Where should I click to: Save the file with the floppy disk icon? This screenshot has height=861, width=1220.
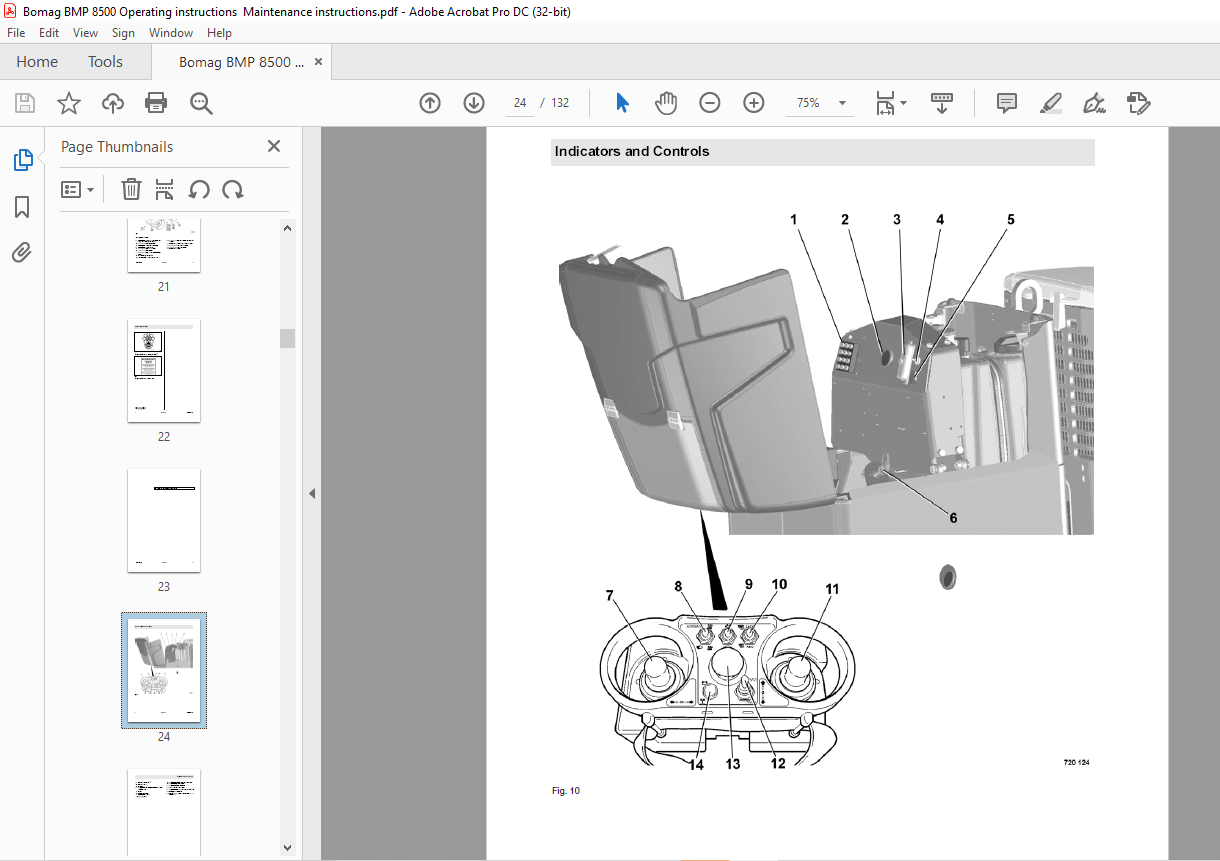pos(25,103)
